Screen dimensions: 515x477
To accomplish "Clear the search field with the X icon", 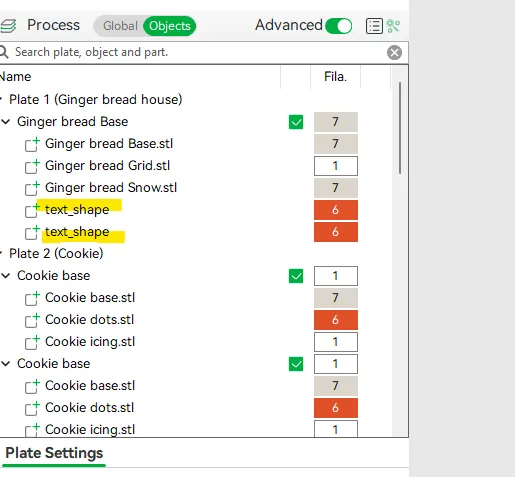I will coord(394,52).
